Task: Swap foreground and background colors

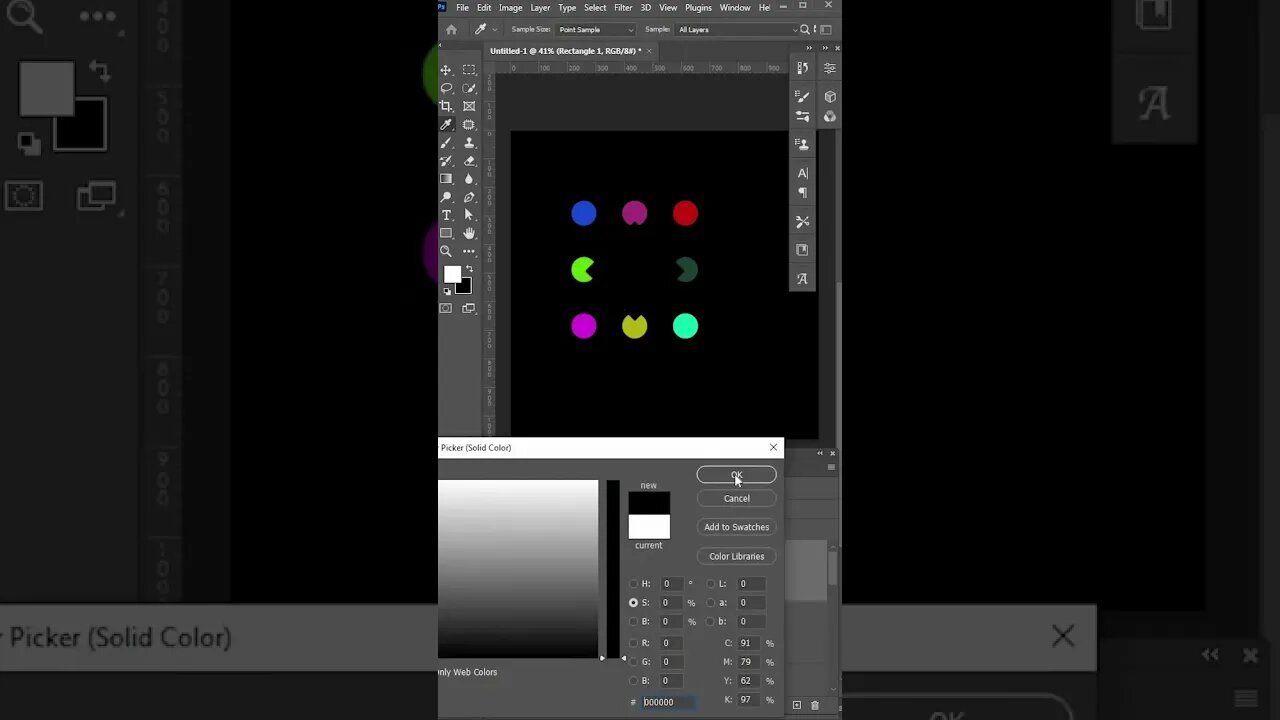Action: 469,270
